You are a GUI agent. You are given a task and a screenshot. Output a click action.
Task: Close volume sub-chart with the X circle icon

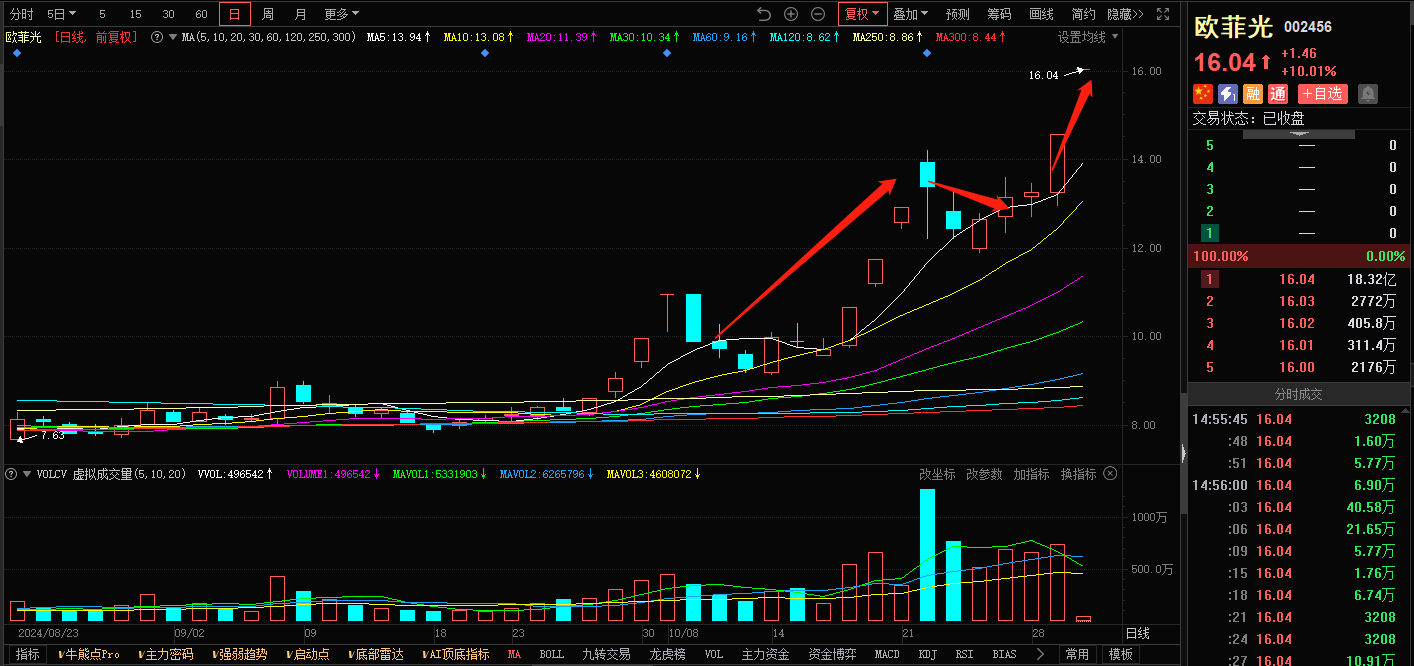pos(1108,474)
